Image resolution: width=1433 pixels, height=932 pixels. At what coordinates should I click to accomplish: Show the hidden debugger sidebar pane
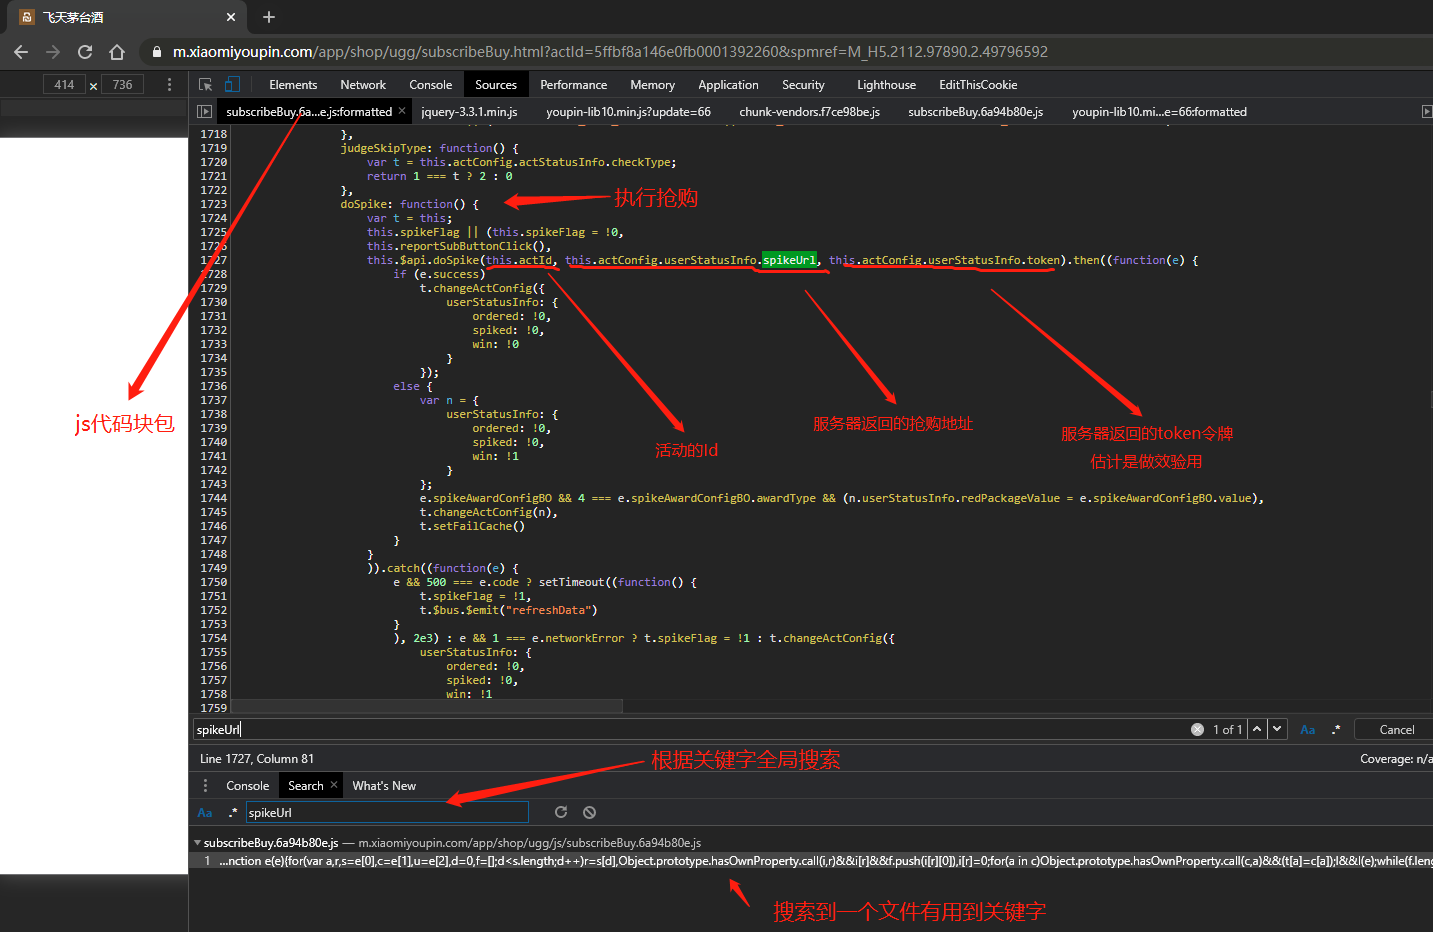coord(1426,112)
